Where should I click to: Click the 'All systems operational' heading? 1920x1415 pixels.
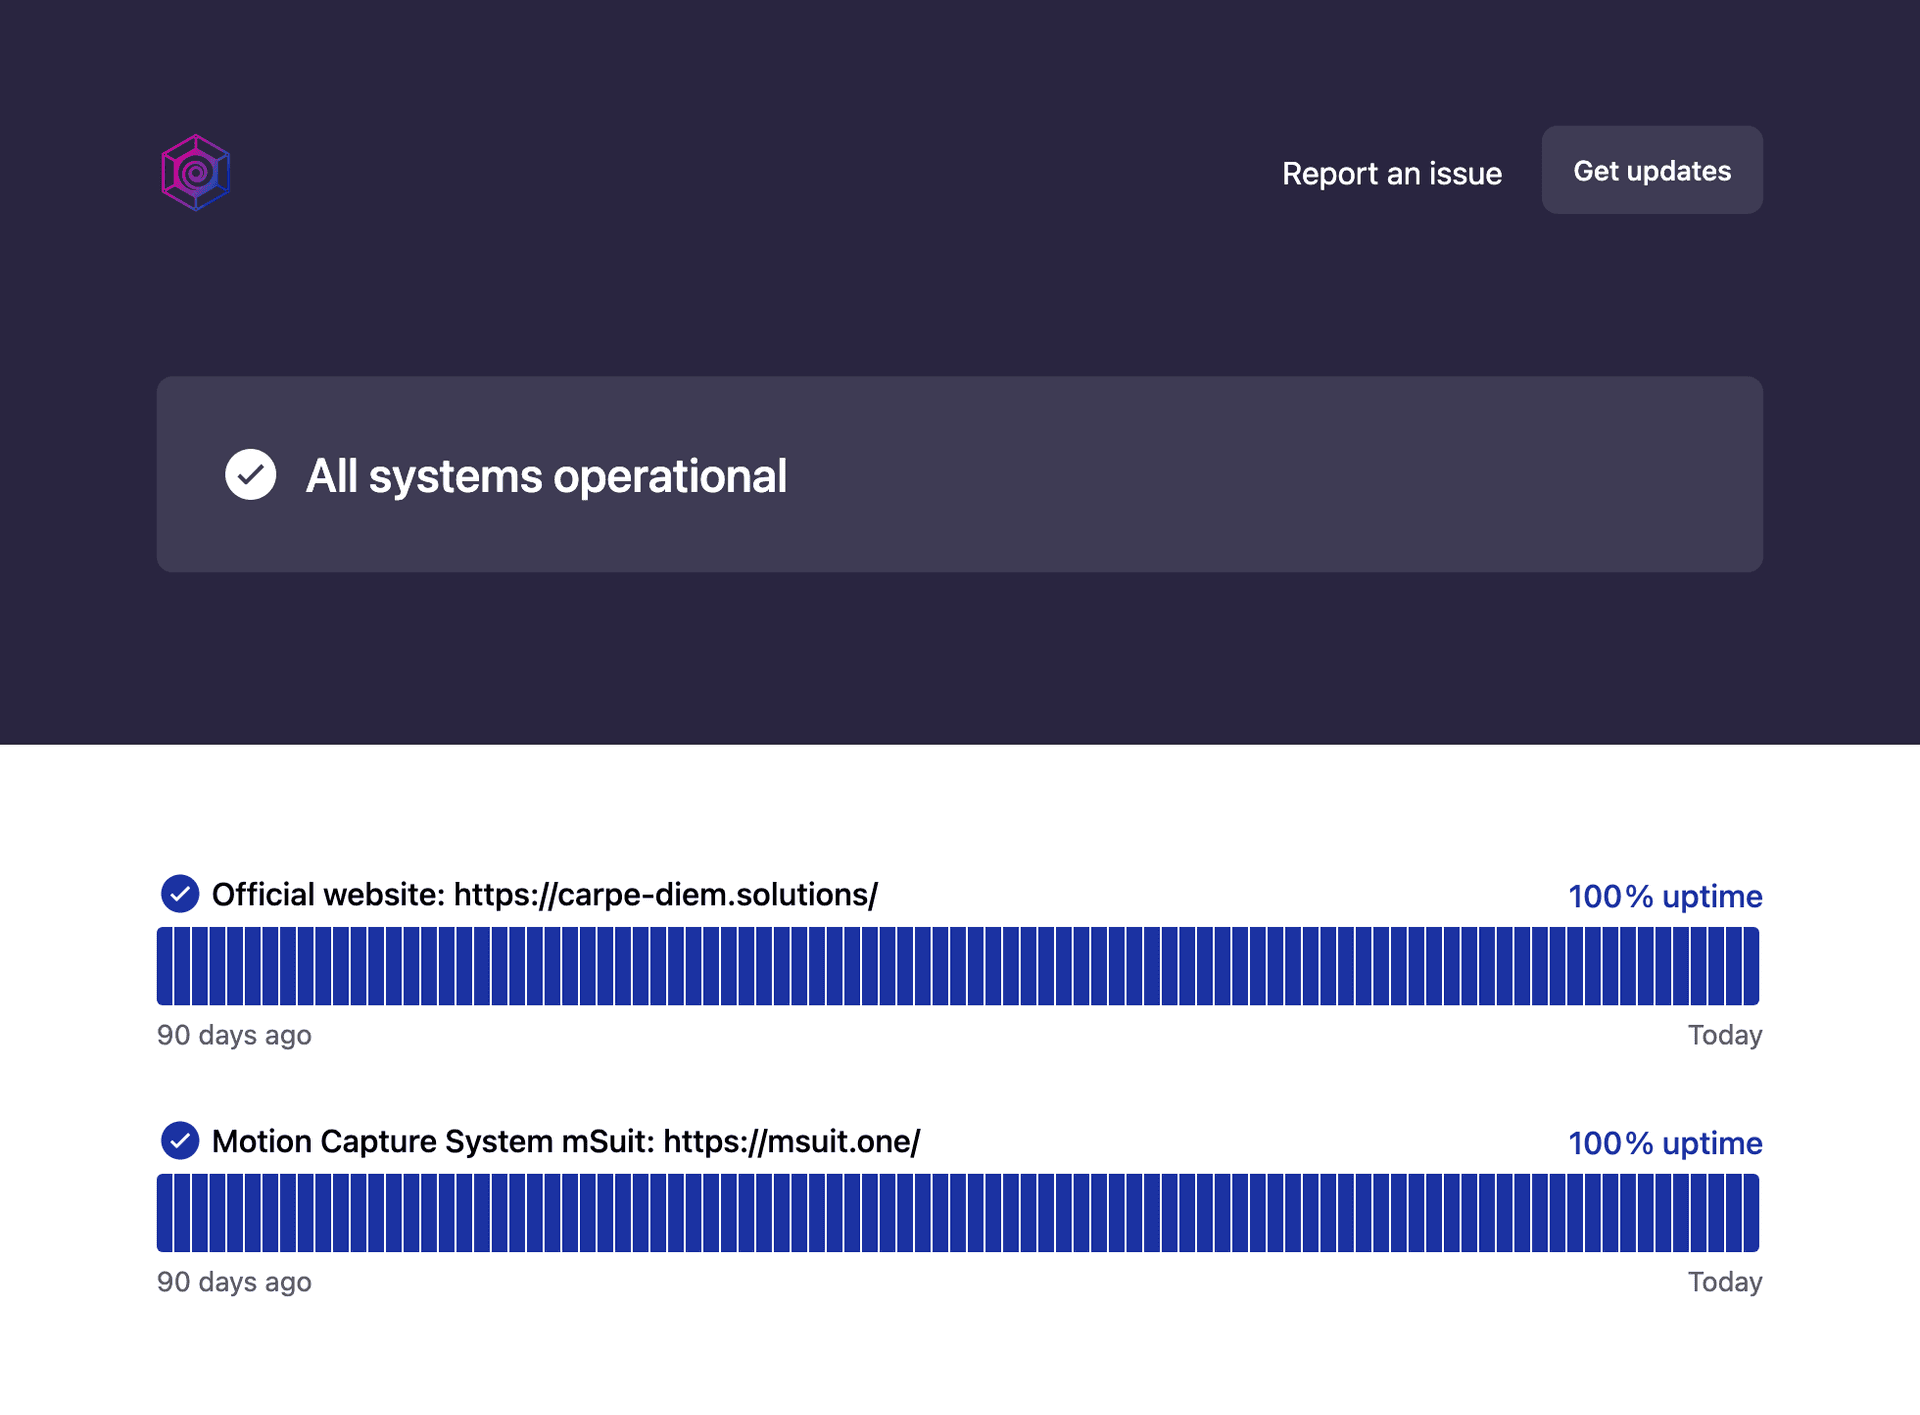pos(546,476)
